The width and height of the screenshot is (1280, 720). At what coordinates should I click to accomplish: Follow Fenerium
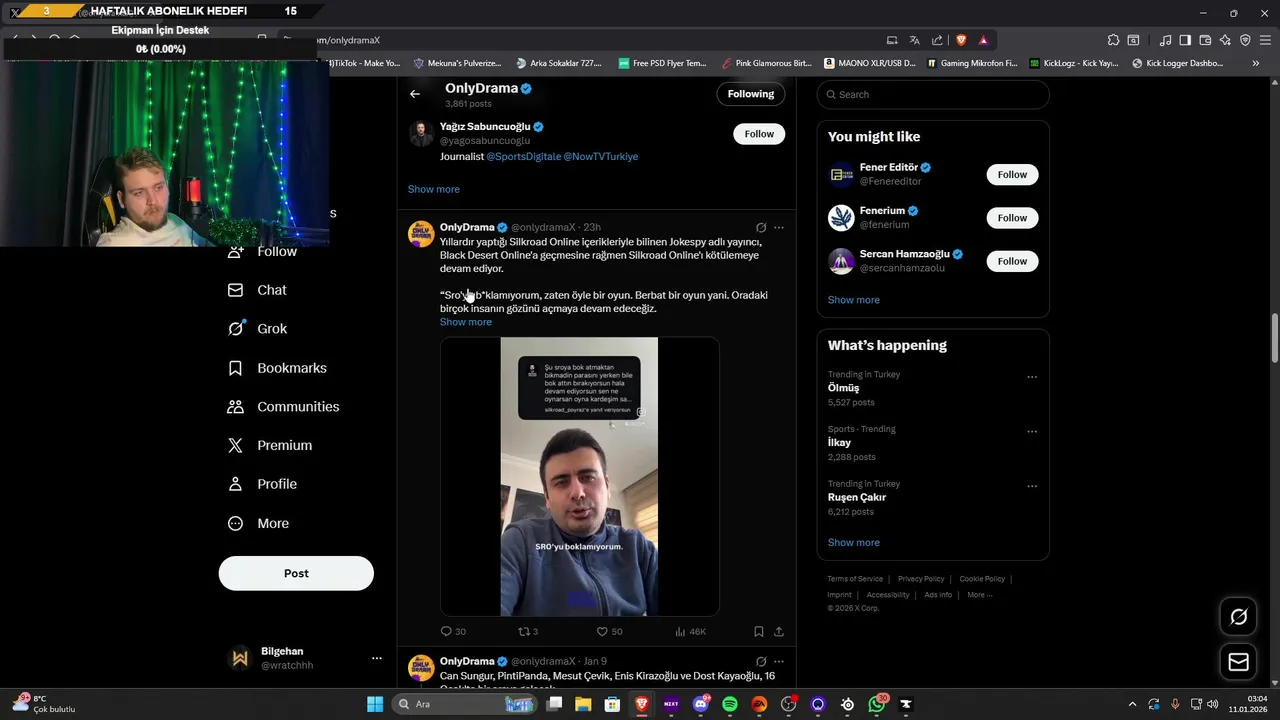pos(1012,218)
